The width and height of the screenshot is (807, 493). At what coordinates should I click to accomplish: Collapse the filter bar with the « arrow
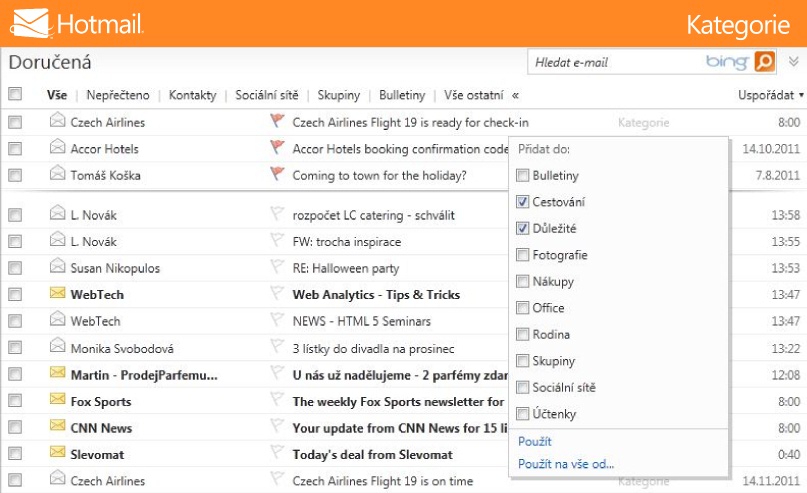pos(515,95)
